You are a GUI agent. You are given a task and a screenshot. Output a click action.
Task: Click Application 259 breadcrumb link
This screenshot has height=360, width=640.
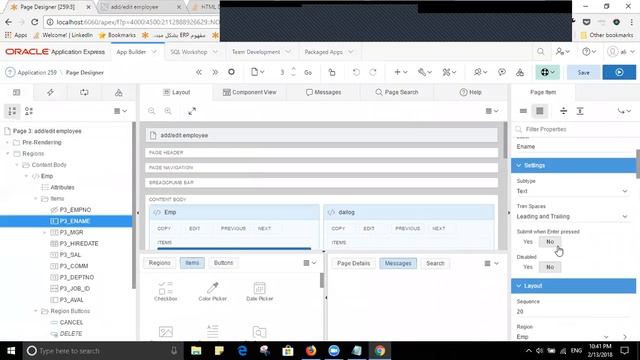(37, 73)
